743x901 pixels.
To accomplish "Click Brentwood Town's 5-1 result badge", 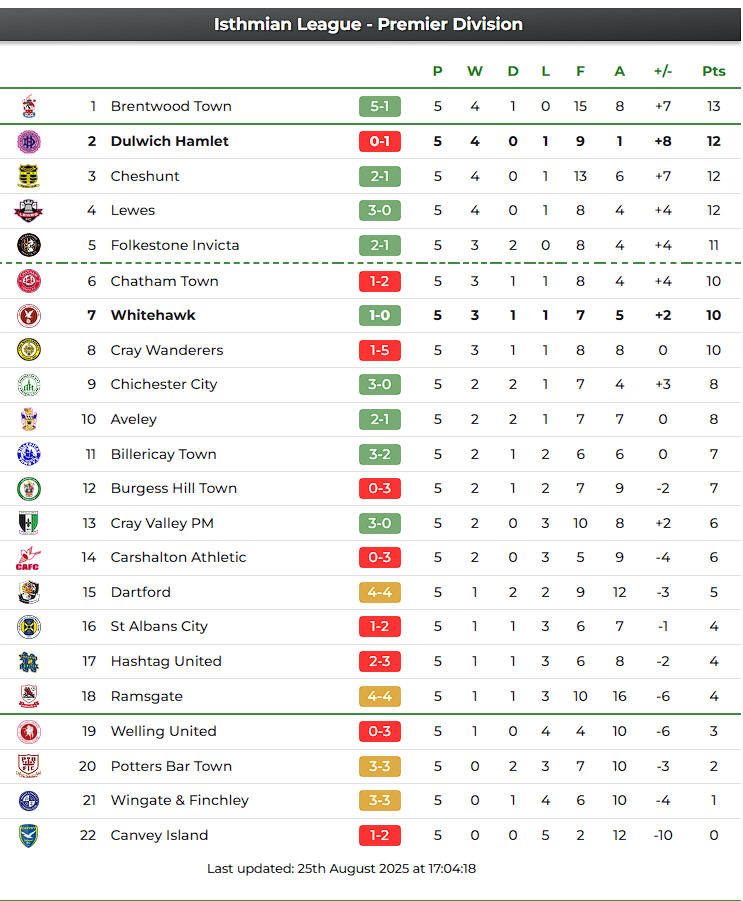I will pyautogui.click(x=380, y=106).
